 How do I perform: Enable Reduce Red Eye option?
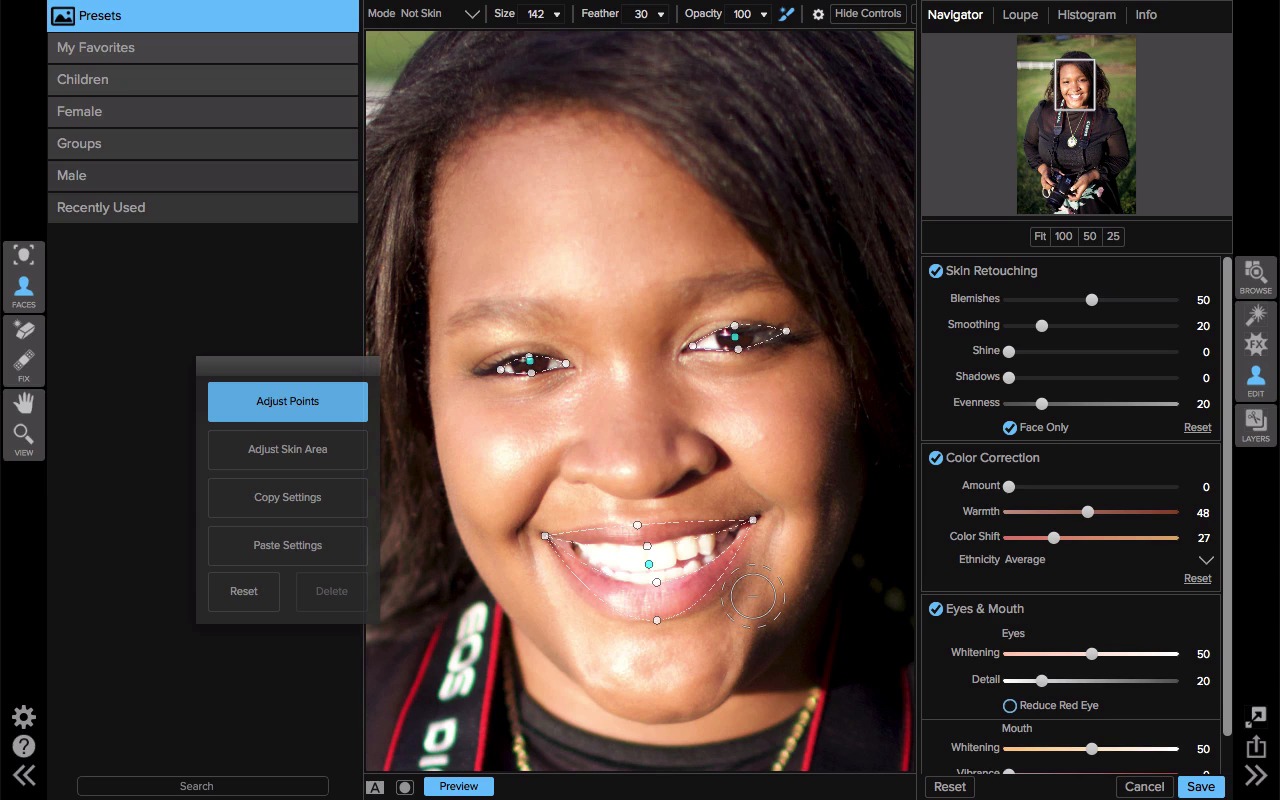[x=1010, y=706]
